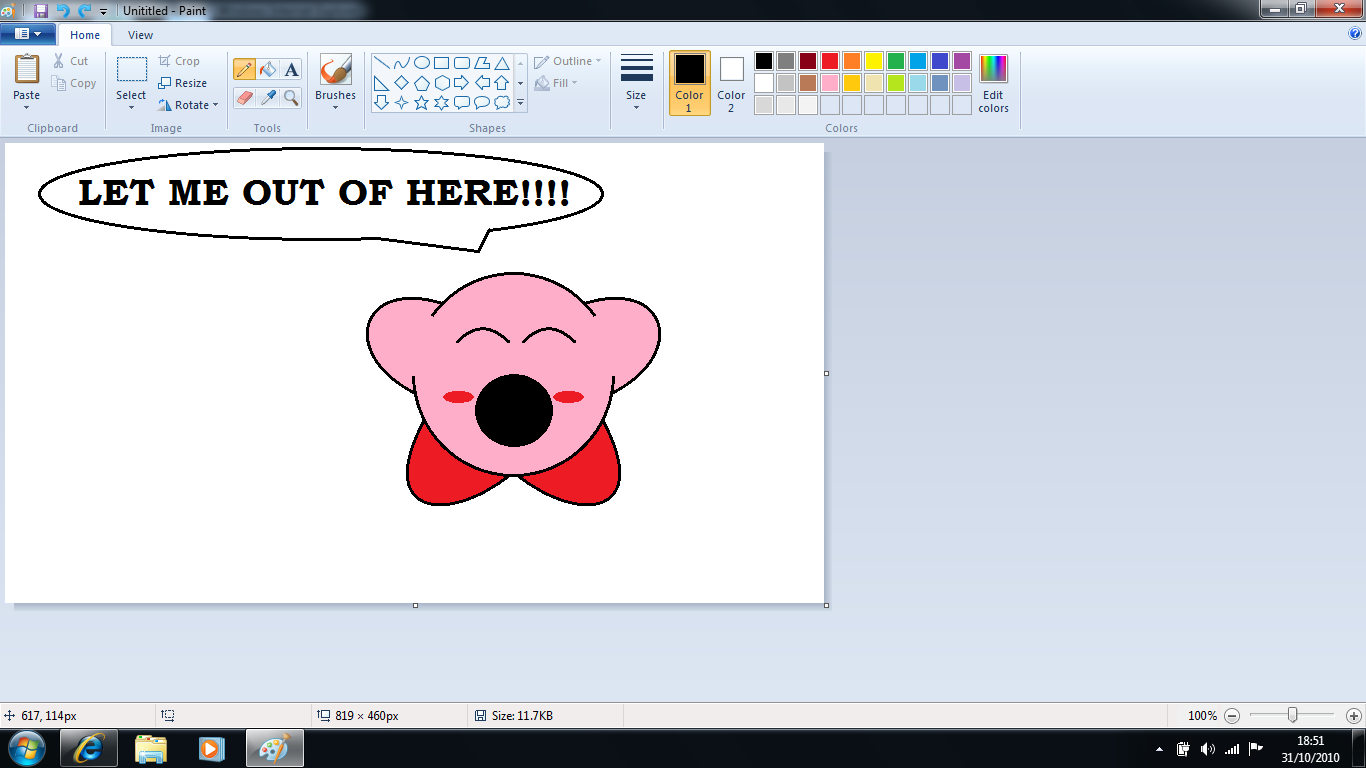Choose the Up arrow shape
This screenshot has width=1366, height=768.
pyautogui.click(x=501, y=82)
